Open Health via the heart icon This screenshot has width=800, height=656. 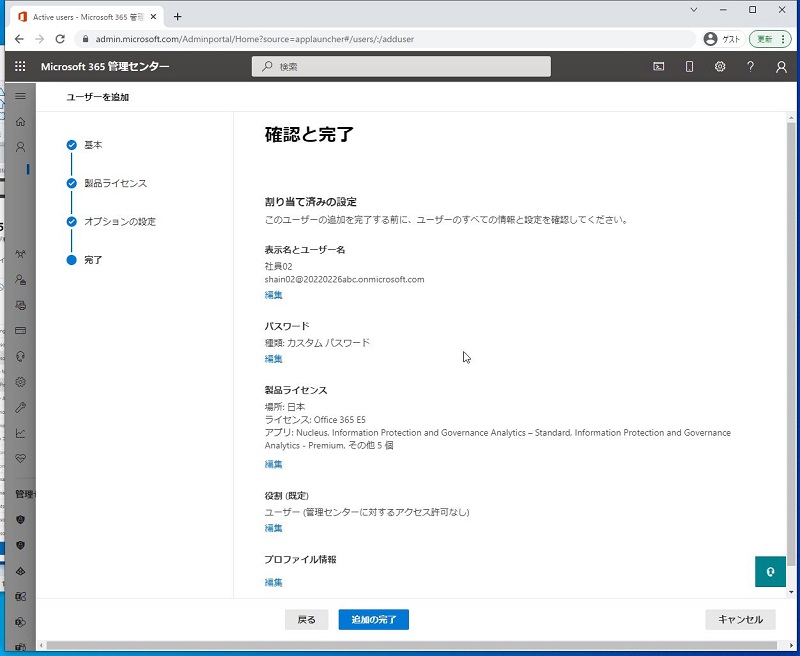[x=20, y=459]
